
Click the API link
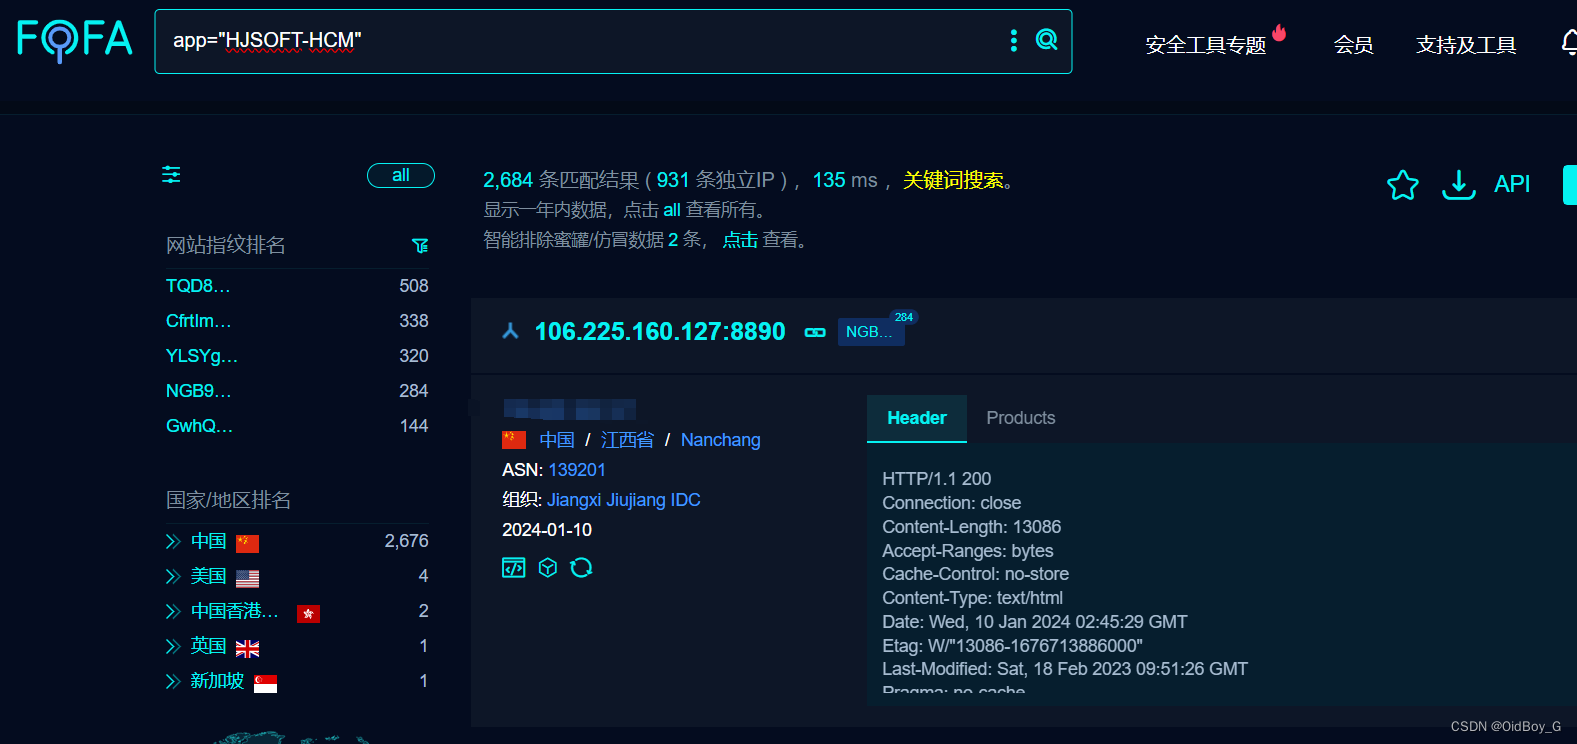tap(1512, 184)
